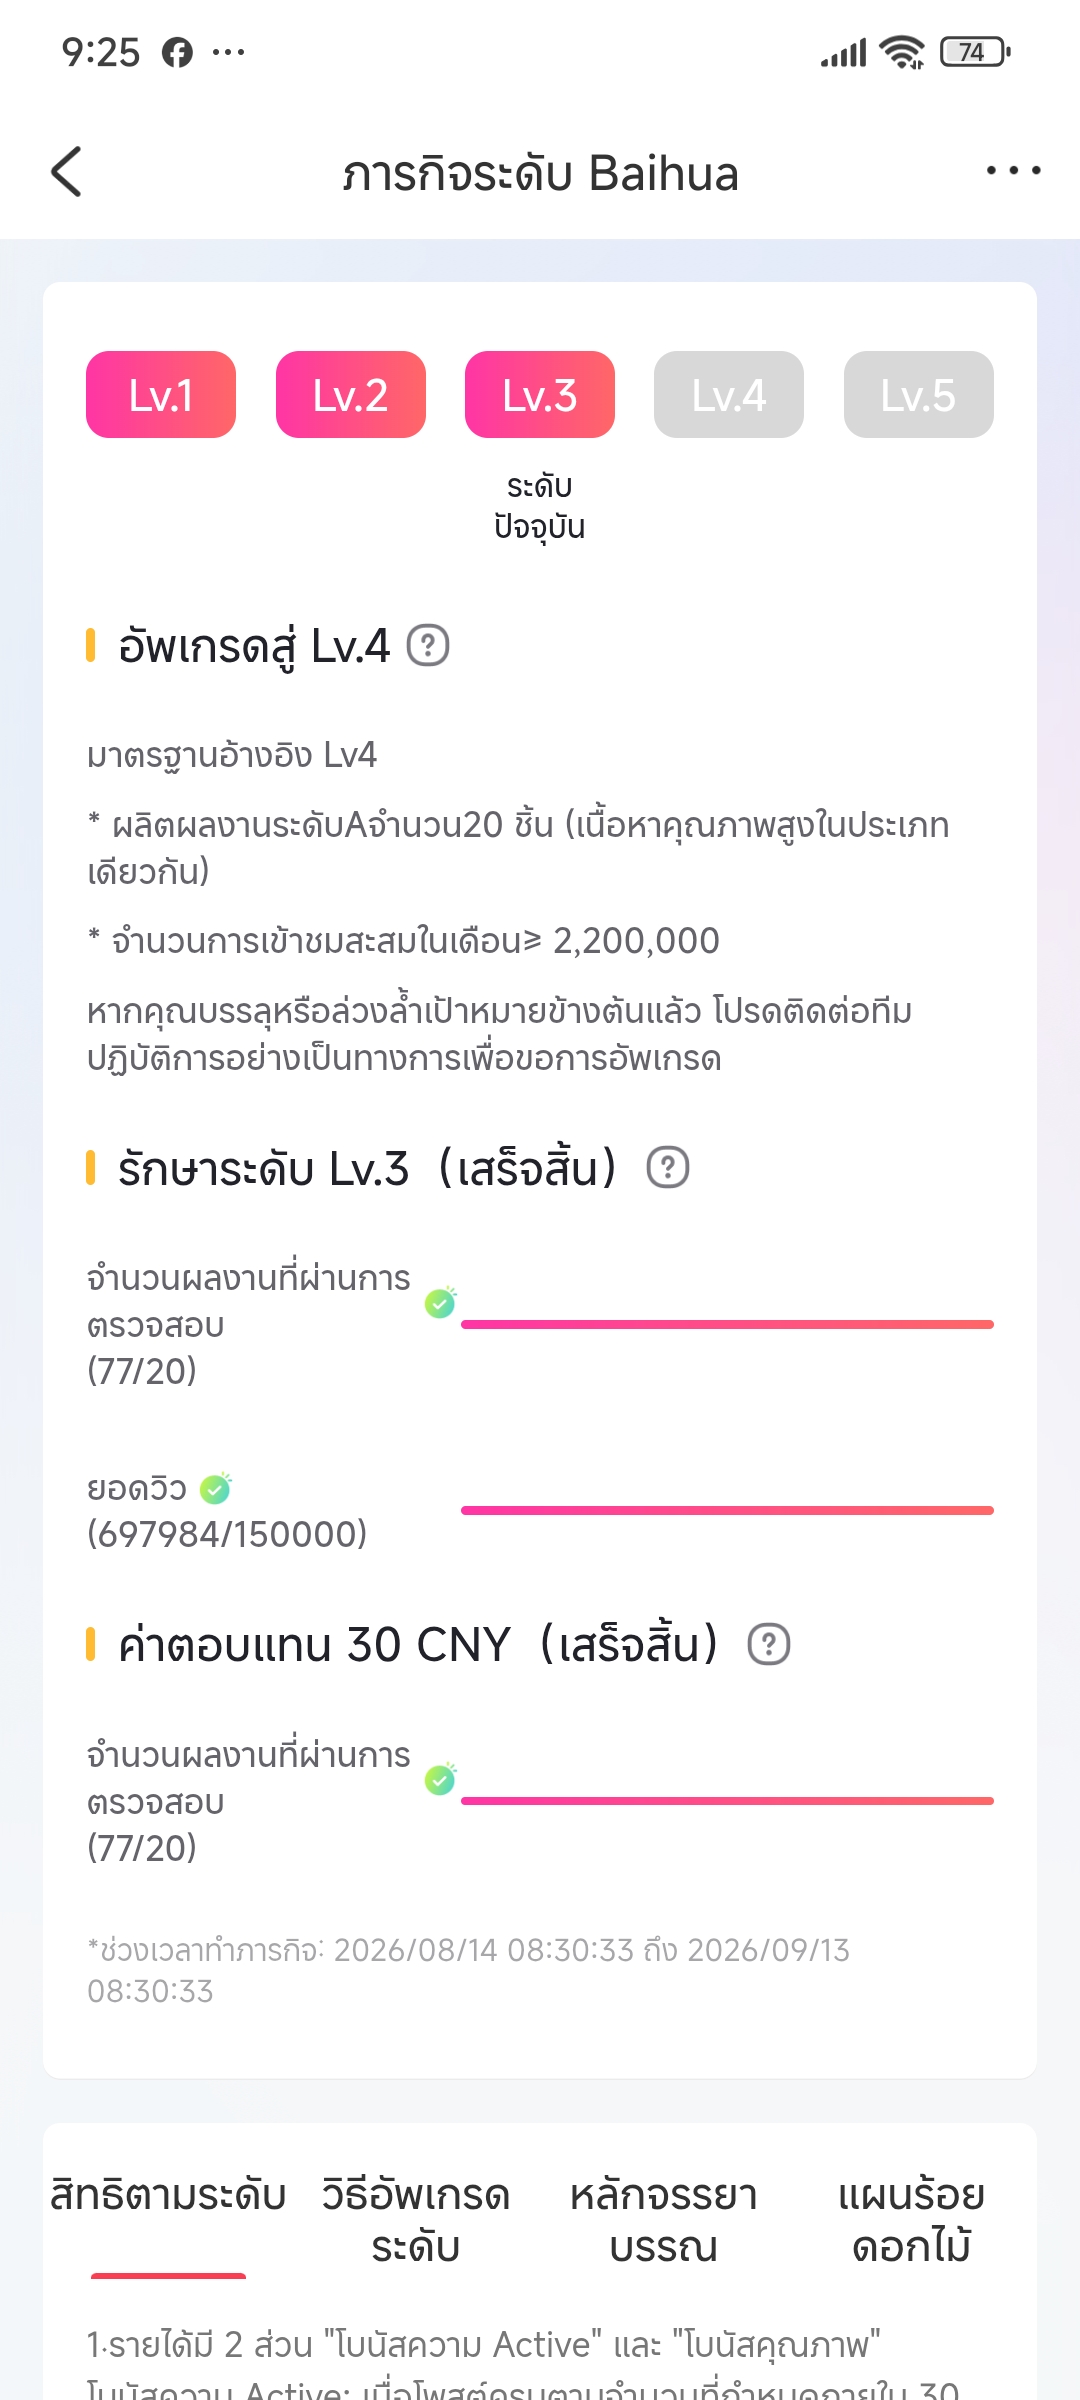This screenshot has height=2400, width=1080.
Task: Tap the page title ภารกิจระดับ Baihua
Action: click(540, 173)
